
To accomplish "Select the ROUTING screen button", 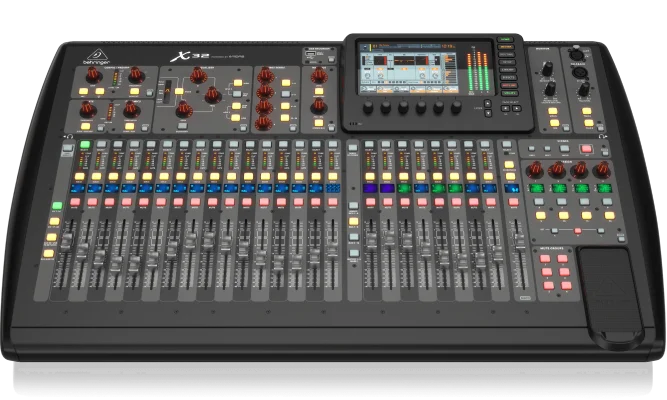I will point(507,54).
